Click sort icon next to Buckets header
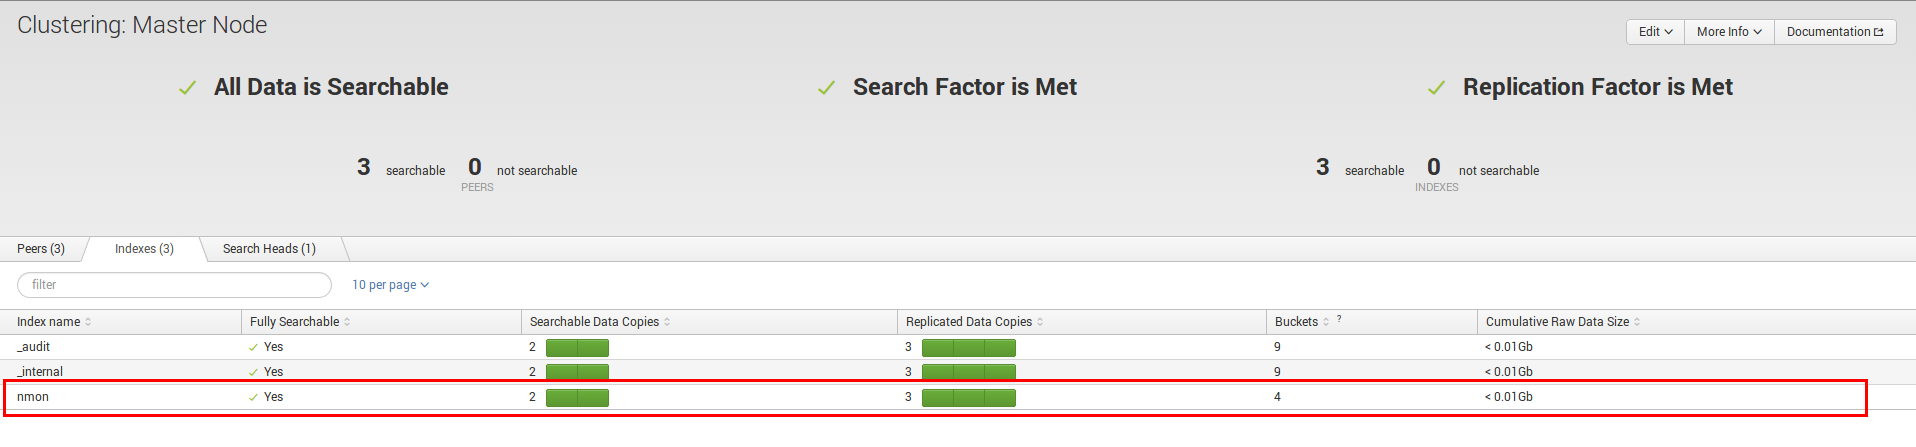 click(x=1326, y=322)
